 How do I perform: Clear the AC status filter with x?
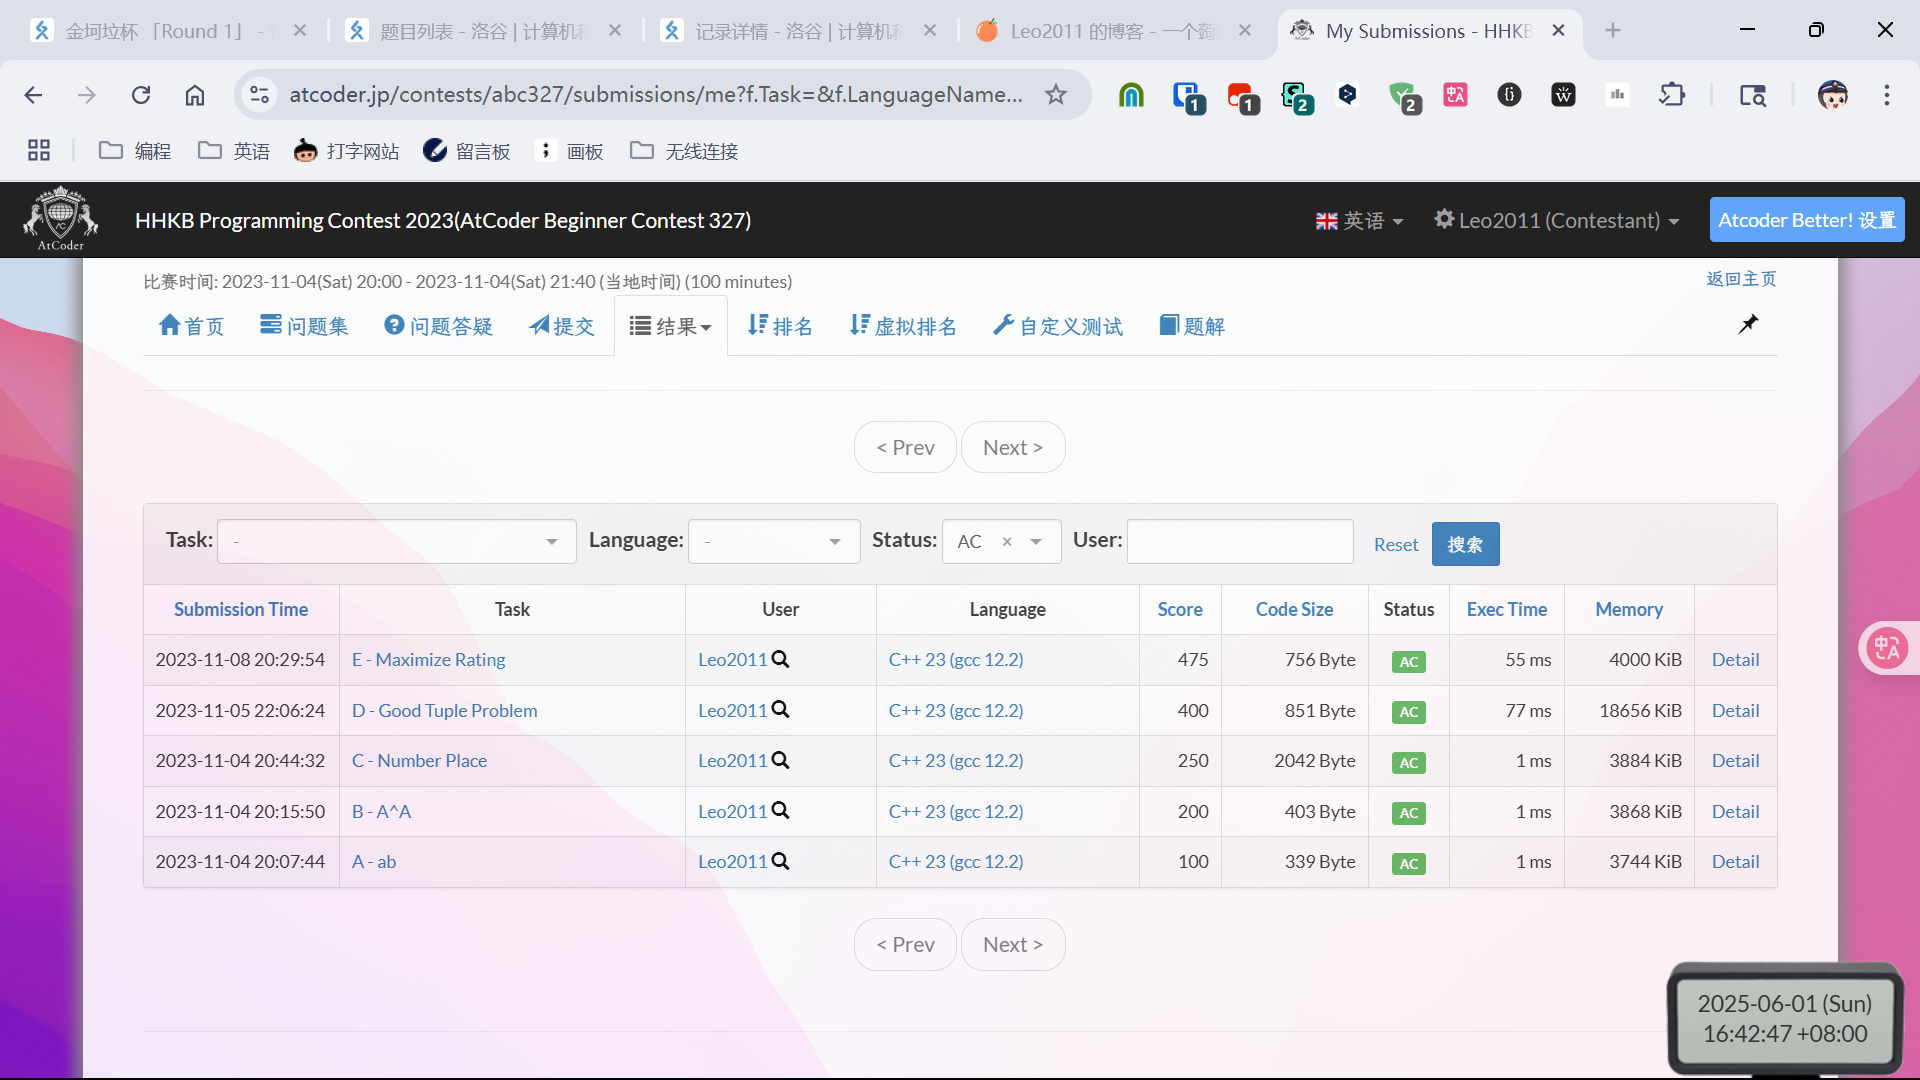[x=1007, y=542]
